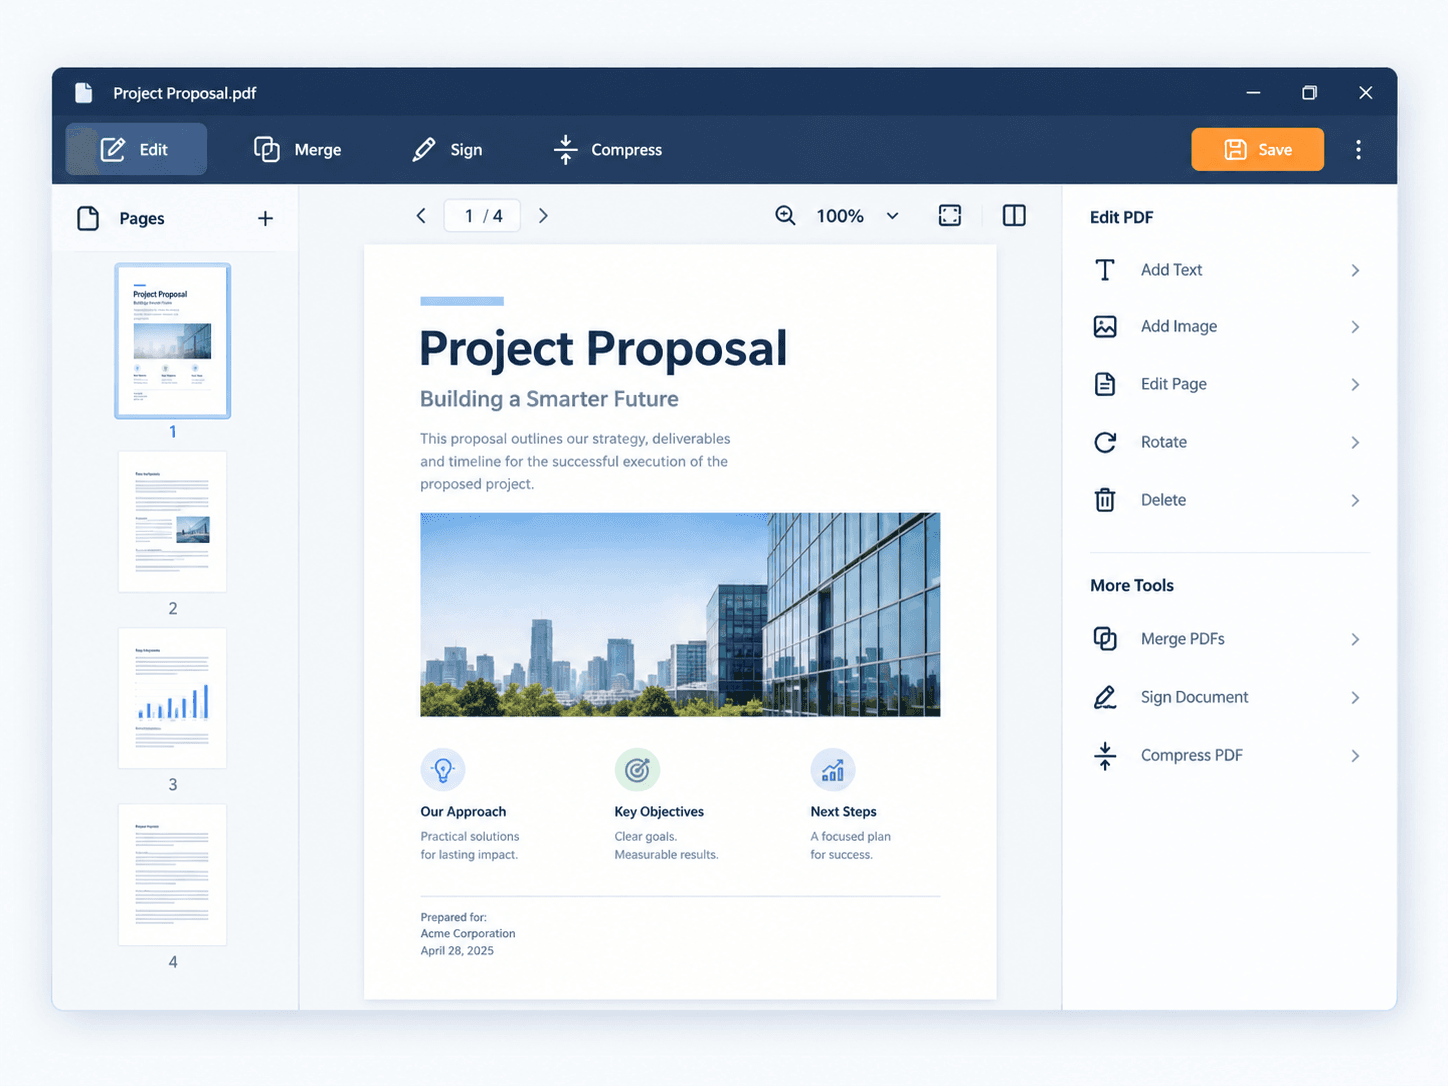The width and height of the screenshot is (1448, 1086).
Task: Switch to the Compress tab
Action: coord(608,150)
